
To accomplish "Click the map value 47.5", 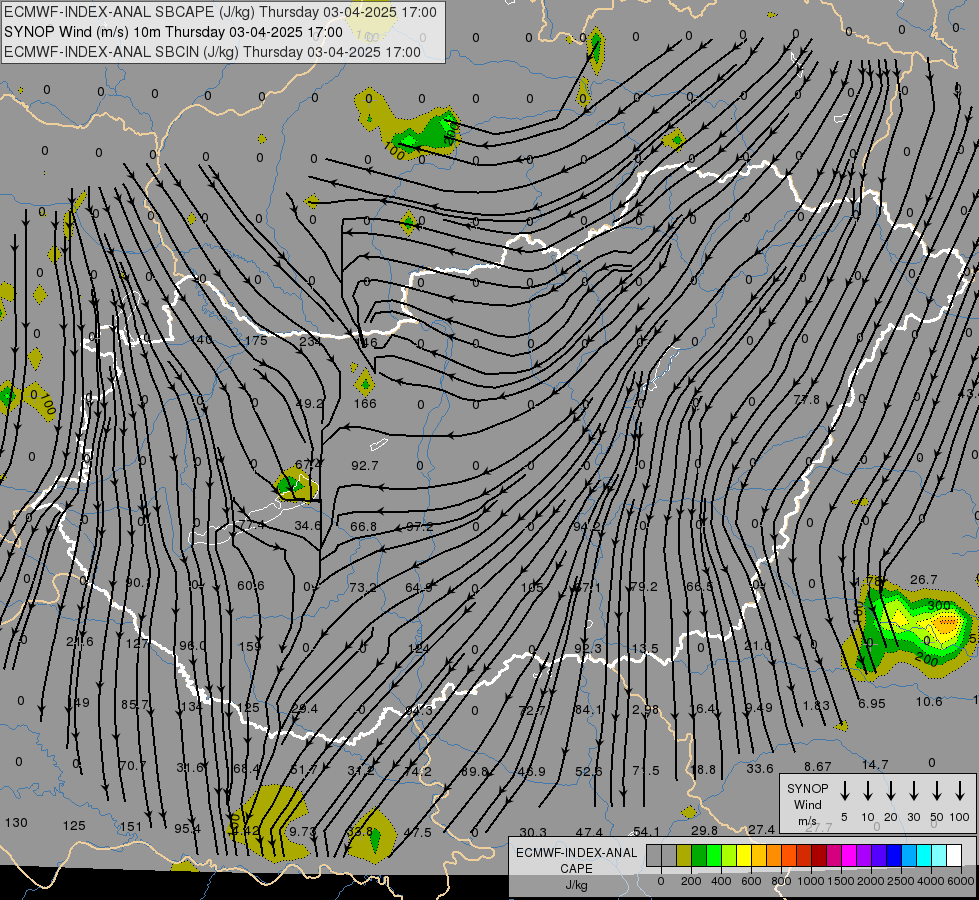I will (x=418, y=833).
